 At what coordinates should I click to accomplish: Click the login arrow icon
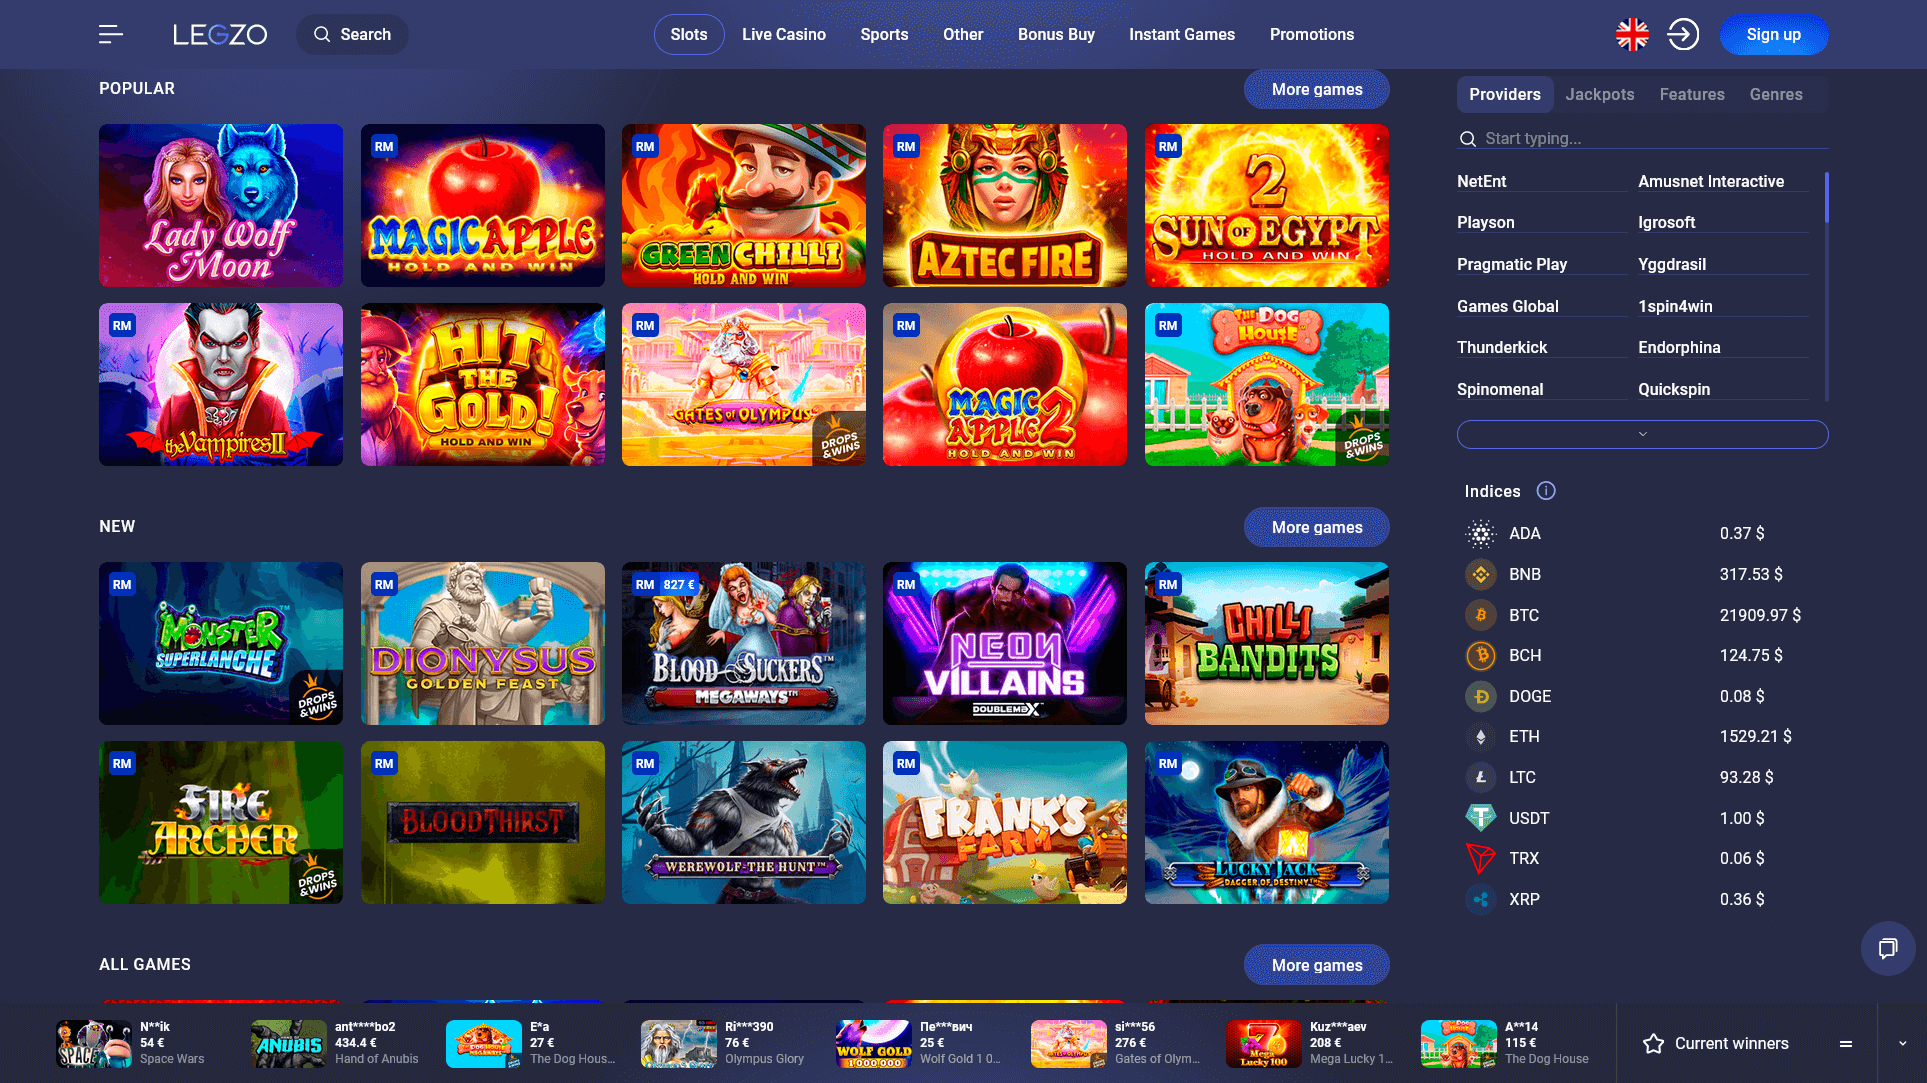pos(1683,35)
